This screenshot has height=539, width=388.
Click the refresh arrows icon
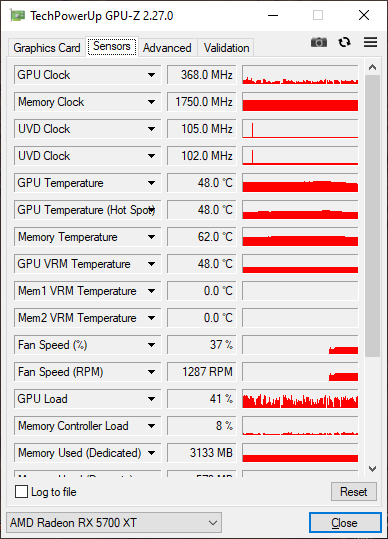click(344, 42)
